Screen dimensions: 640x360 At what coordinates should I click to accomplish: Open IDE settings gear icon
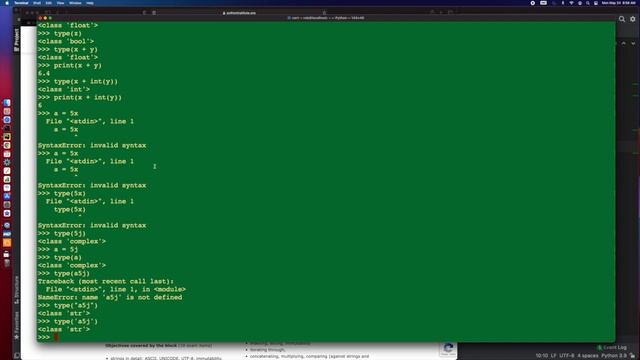coord(633,19)
